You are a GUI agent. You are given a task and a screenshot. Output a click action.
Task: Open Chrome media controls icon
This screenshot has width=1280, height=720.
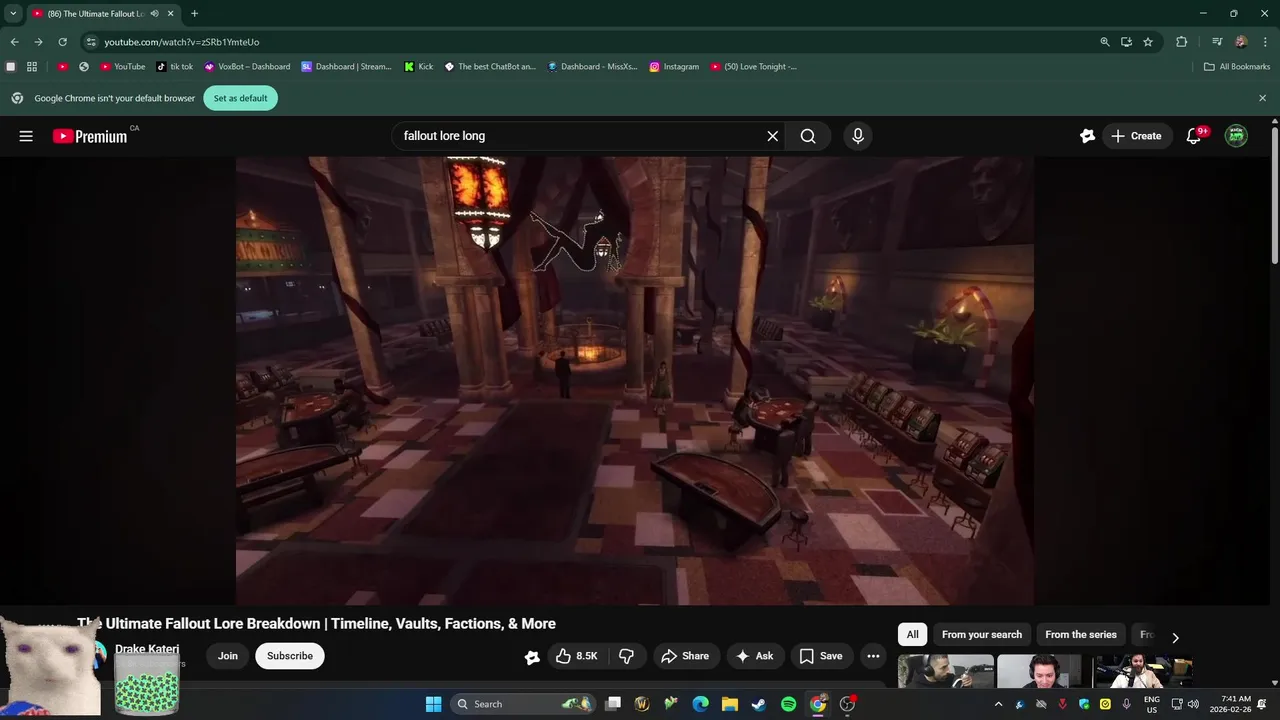1216,42
